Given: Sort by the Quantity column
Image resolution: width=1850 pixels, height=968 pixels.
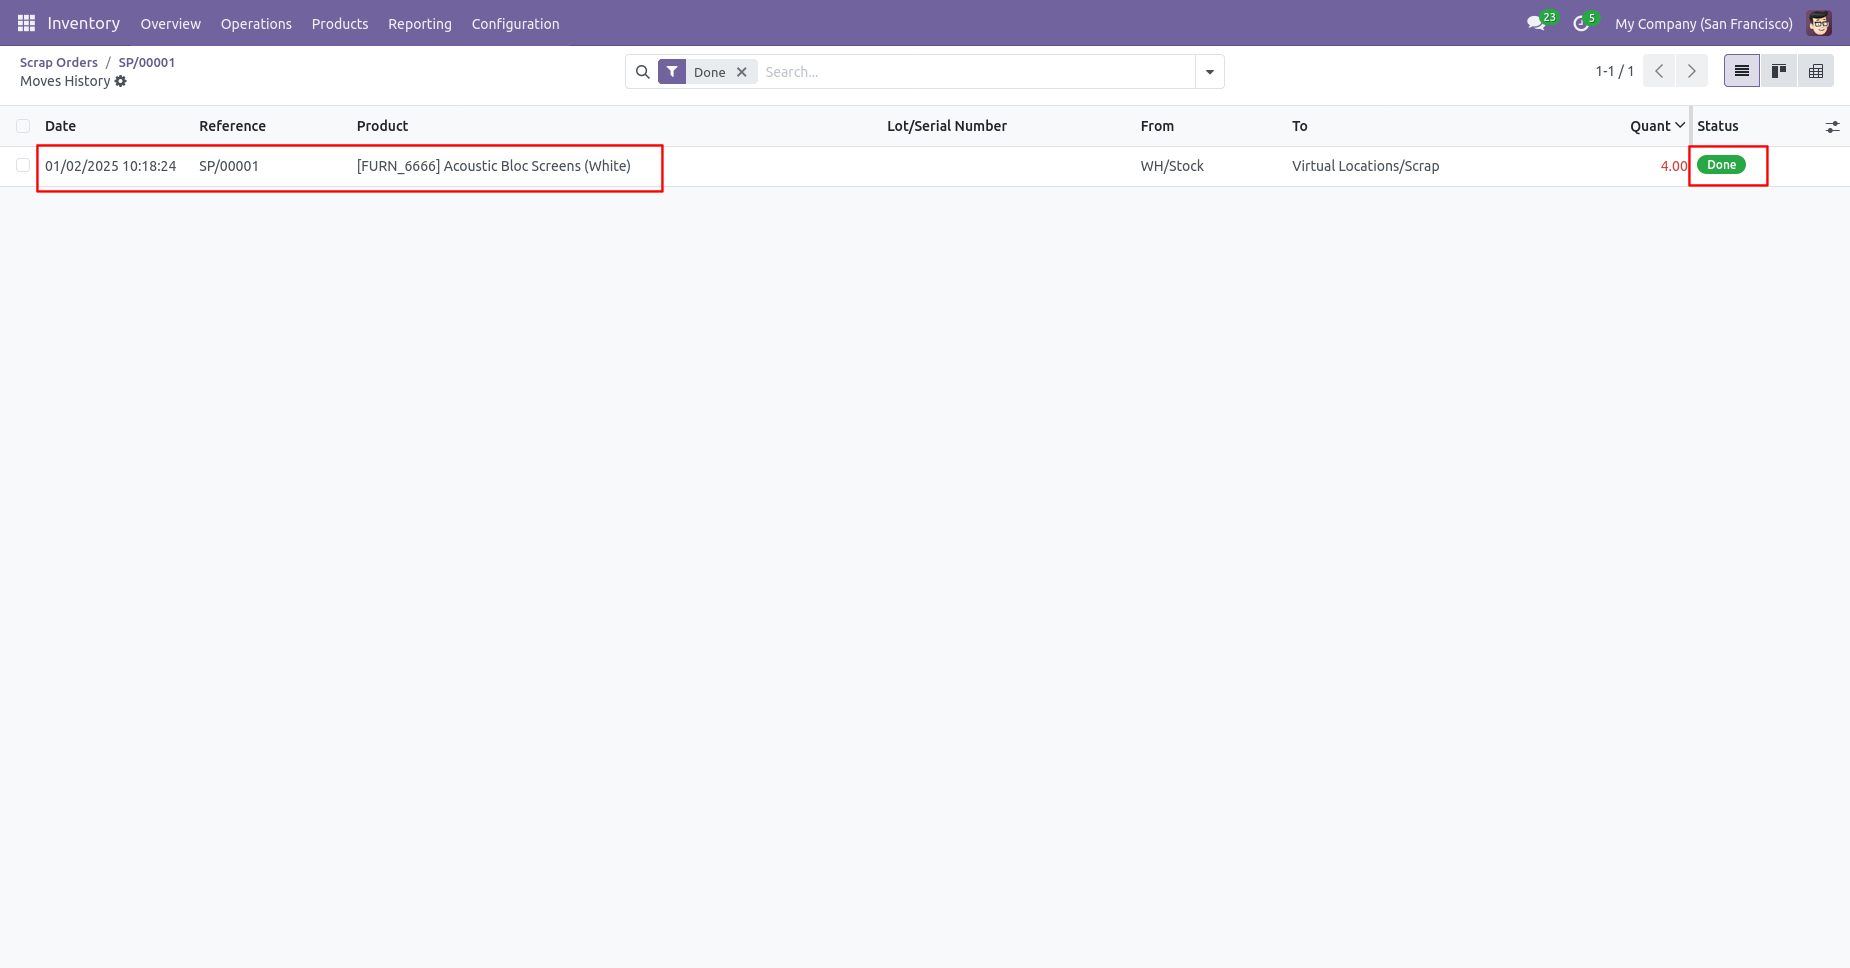Looking at the screenshot, I should pos(1657,126).
